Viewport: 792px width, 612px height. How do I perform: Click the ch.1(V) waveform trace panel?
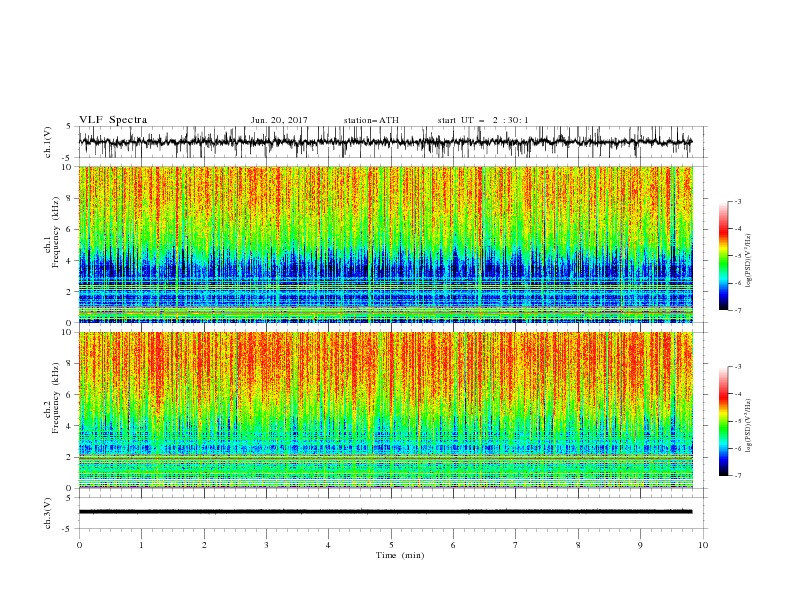coord(393,142)
